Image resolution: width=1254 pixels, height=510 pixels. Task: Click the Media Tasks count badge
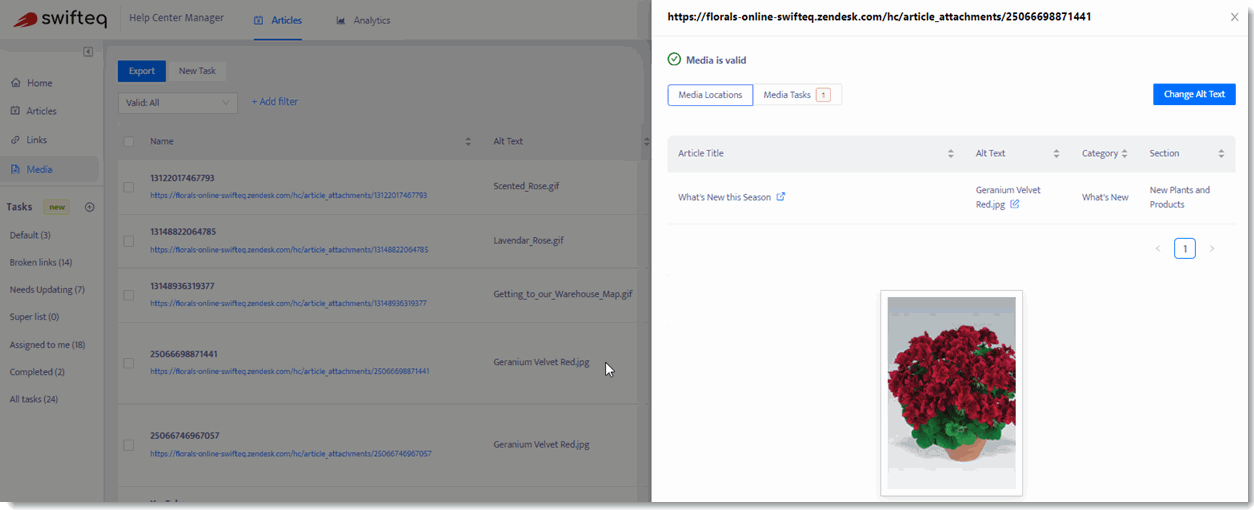click(x=823, y=95)
